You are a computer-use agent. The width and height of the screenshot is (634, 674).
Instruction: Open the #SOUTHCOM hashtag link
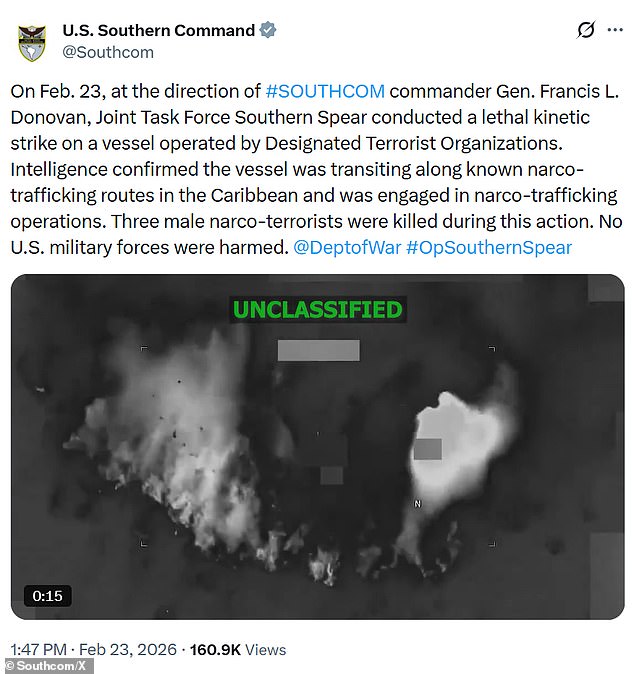[x=325, y=92]
